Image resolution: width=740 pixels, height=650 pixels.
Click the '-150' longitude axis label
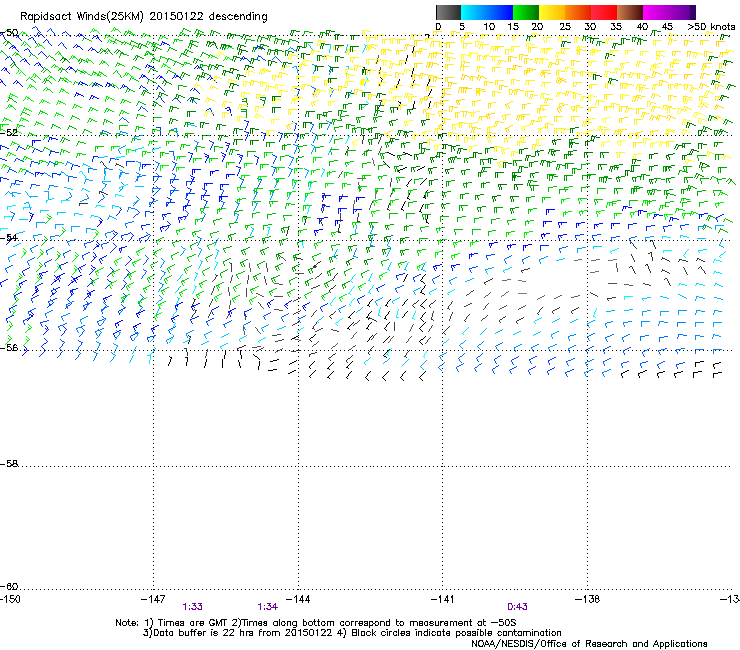tap(10, 599)
